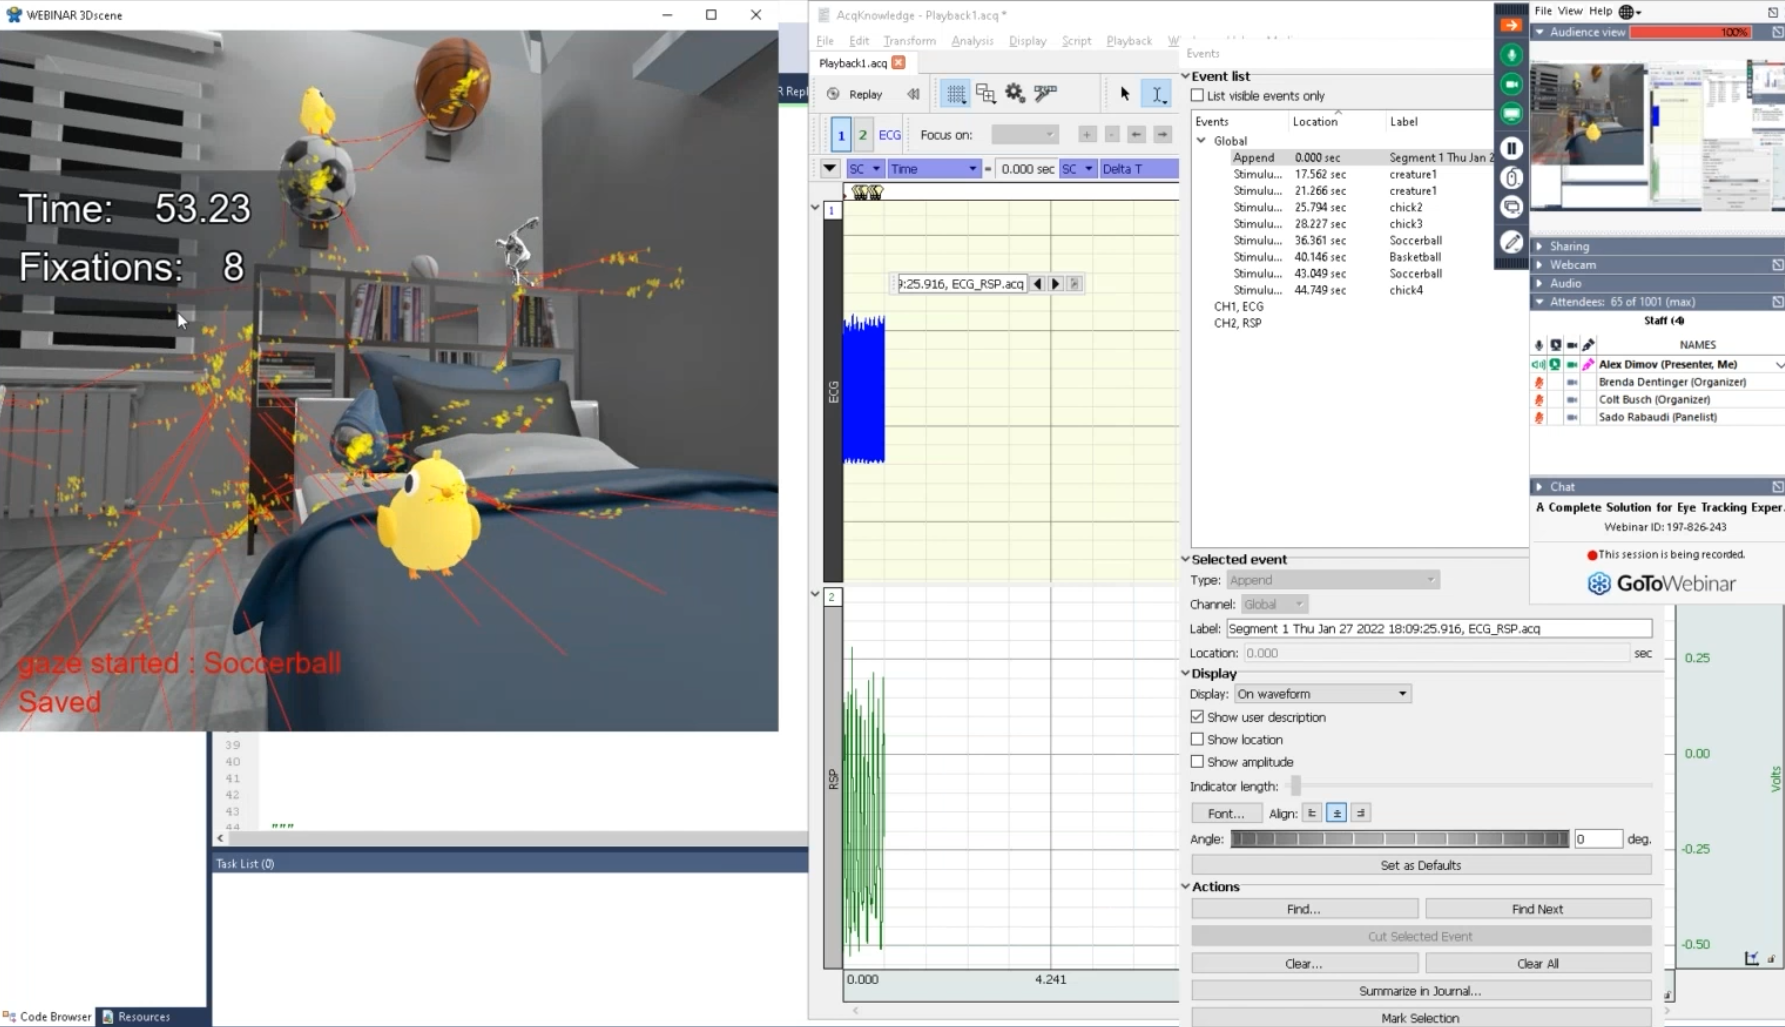
Task: Pause screen sharing in GoToWebinar
Action: (x=1512, y=148)
